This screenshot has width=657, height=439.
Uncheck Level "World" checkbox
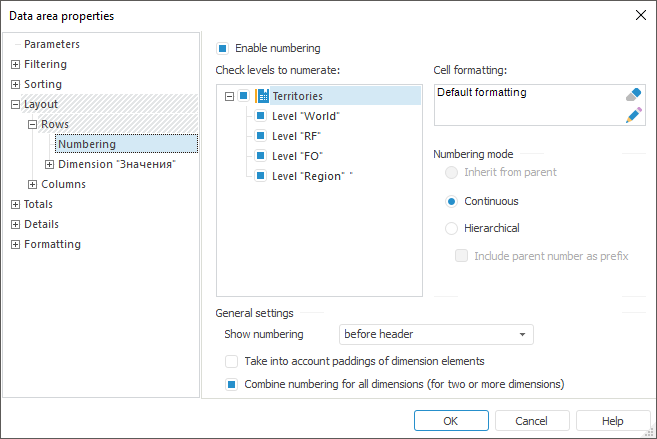pos(261,116)
